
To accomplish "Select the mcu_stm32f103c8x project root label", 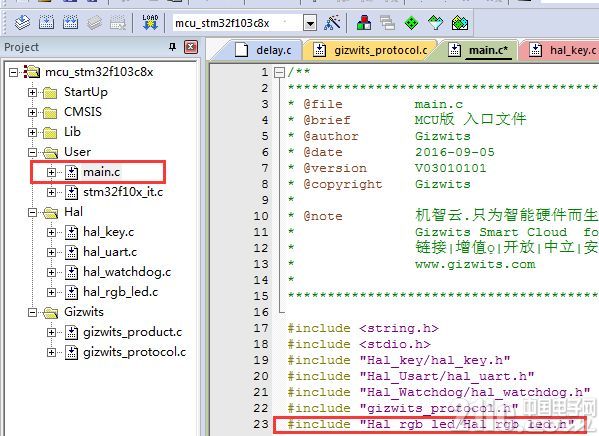I will point(99,71).
